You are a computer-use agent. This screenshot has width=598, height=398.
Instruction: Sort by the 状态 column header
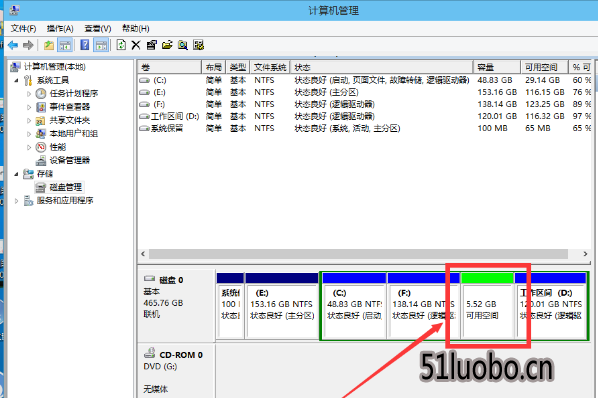click(381, 67)
